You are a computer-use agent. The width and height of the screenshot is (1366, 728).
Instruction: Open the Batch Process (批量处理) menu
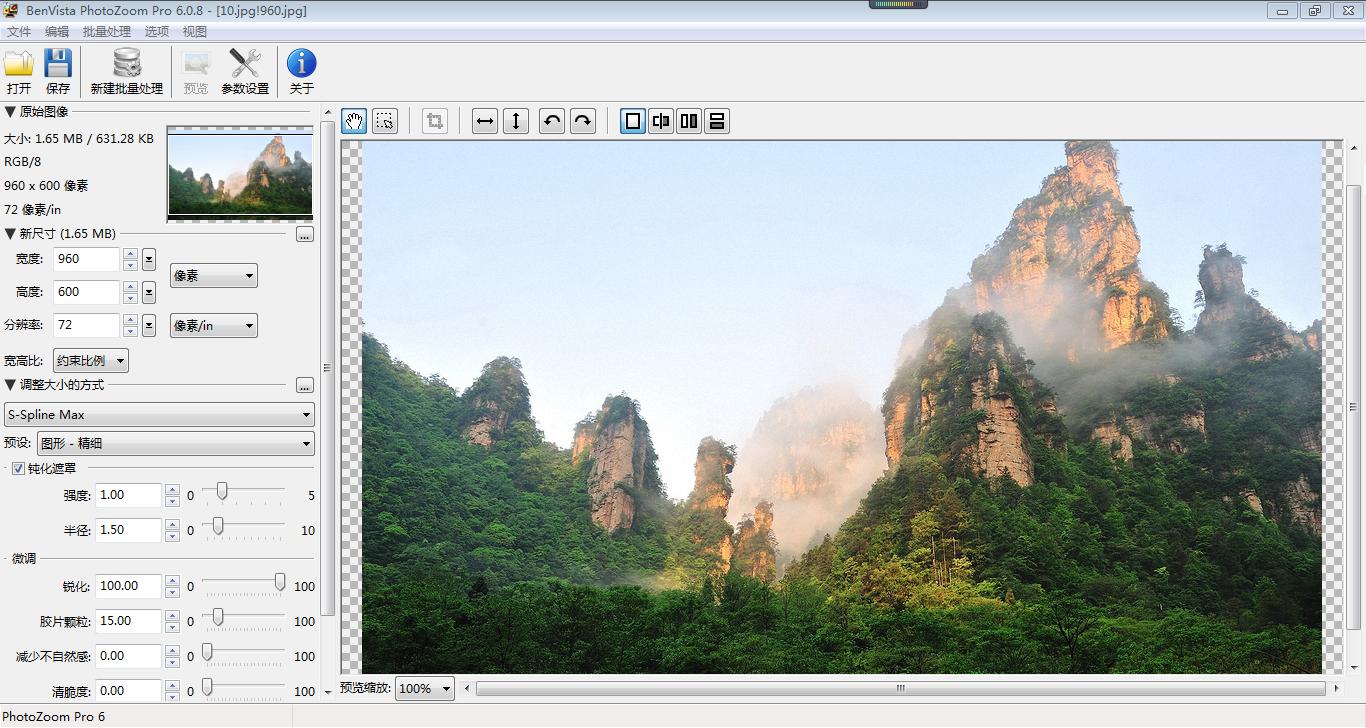point(107,32)
